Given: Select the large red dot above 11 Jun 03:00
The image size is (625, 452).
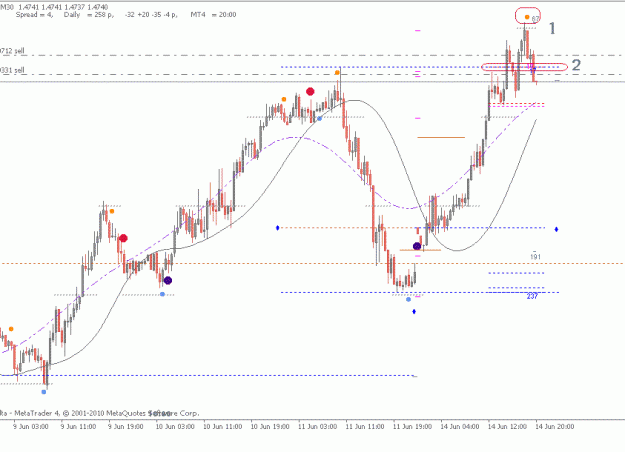Looking at the screenshot, I should (310, 92).
